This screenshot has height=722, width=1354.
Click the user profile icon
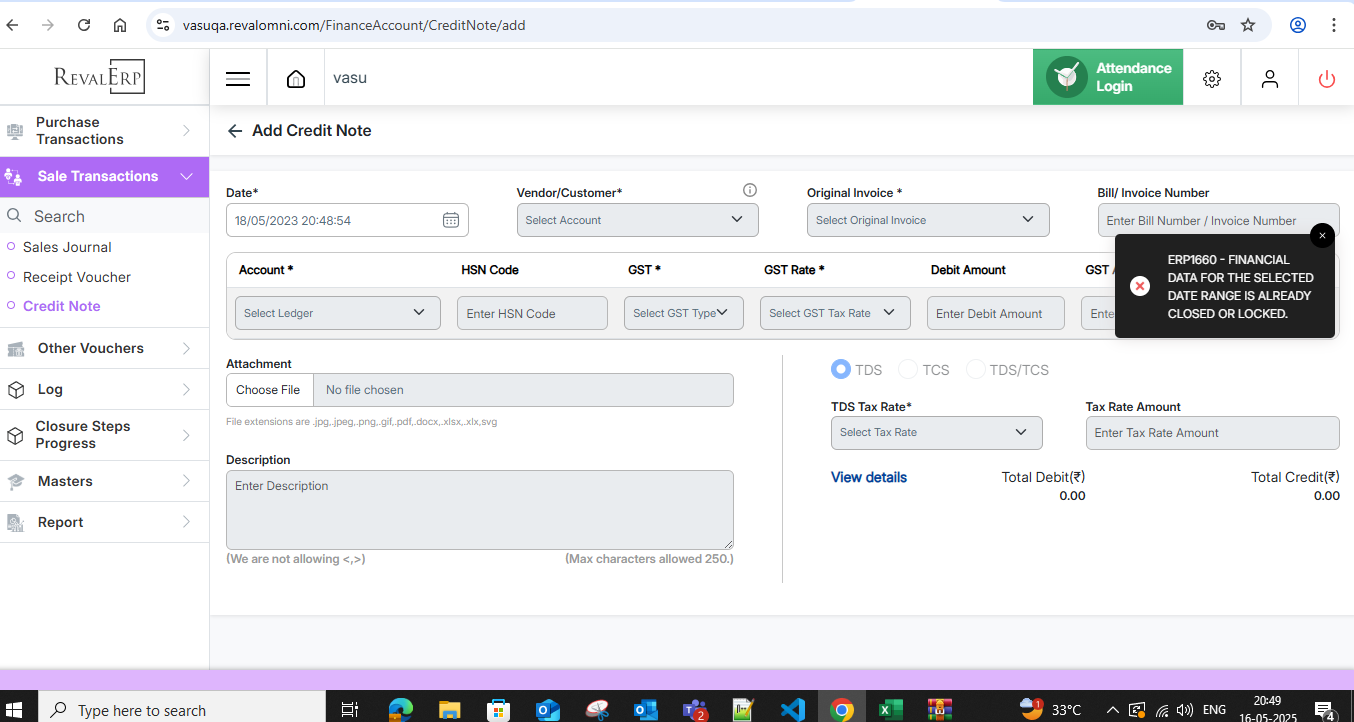coord(1270,79)
